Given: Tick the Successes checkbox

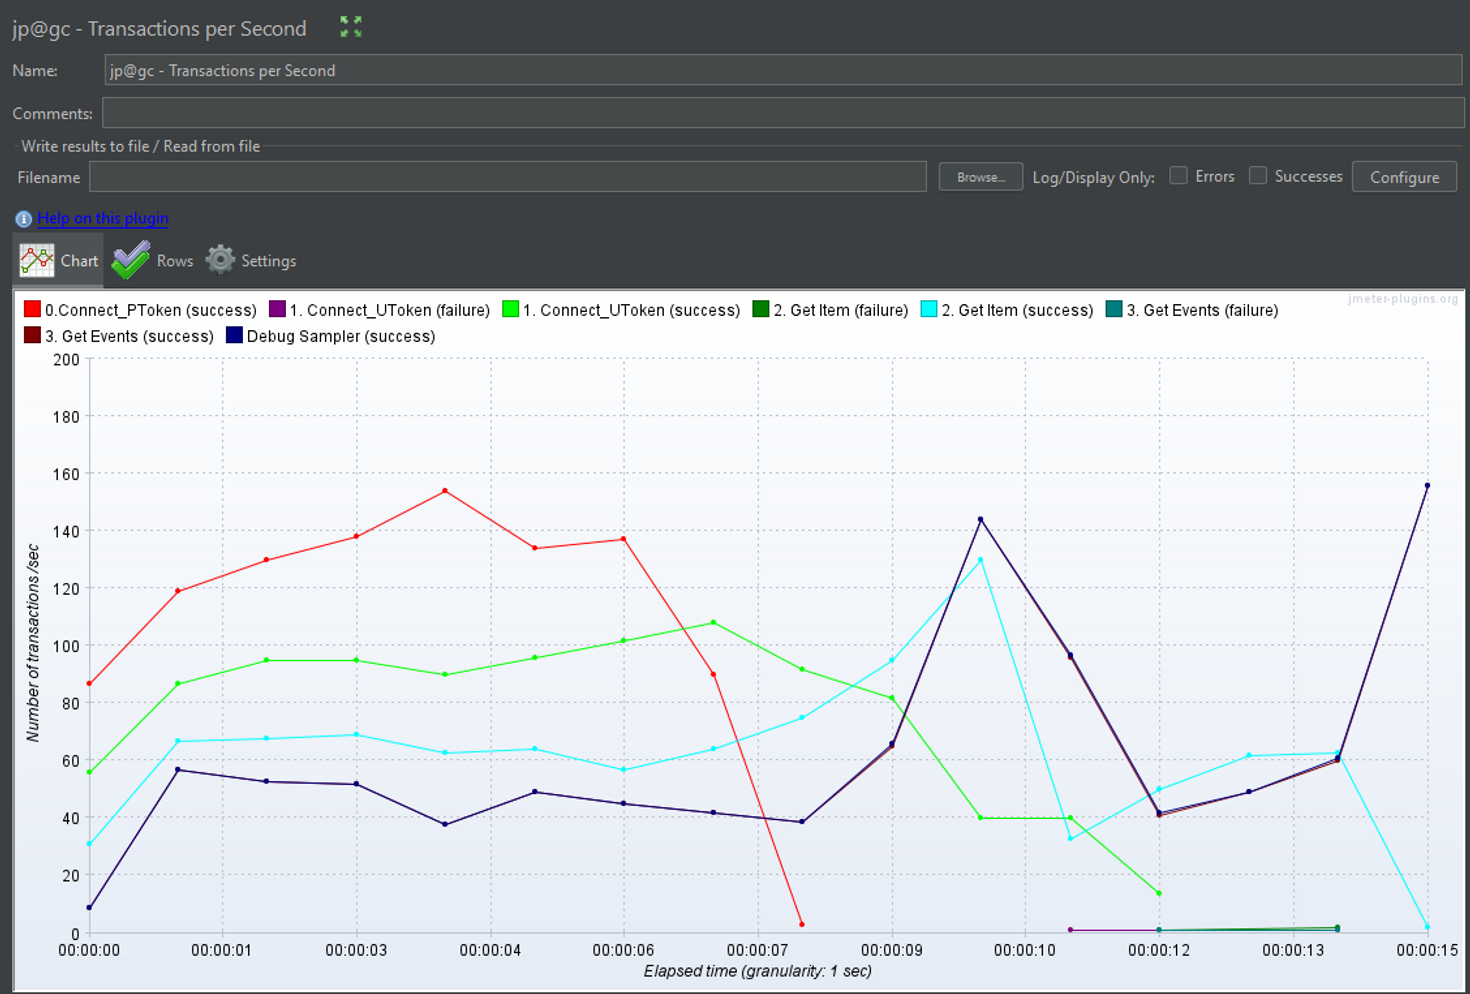Looking at the screenshot, I should [x=1258, y=175].
